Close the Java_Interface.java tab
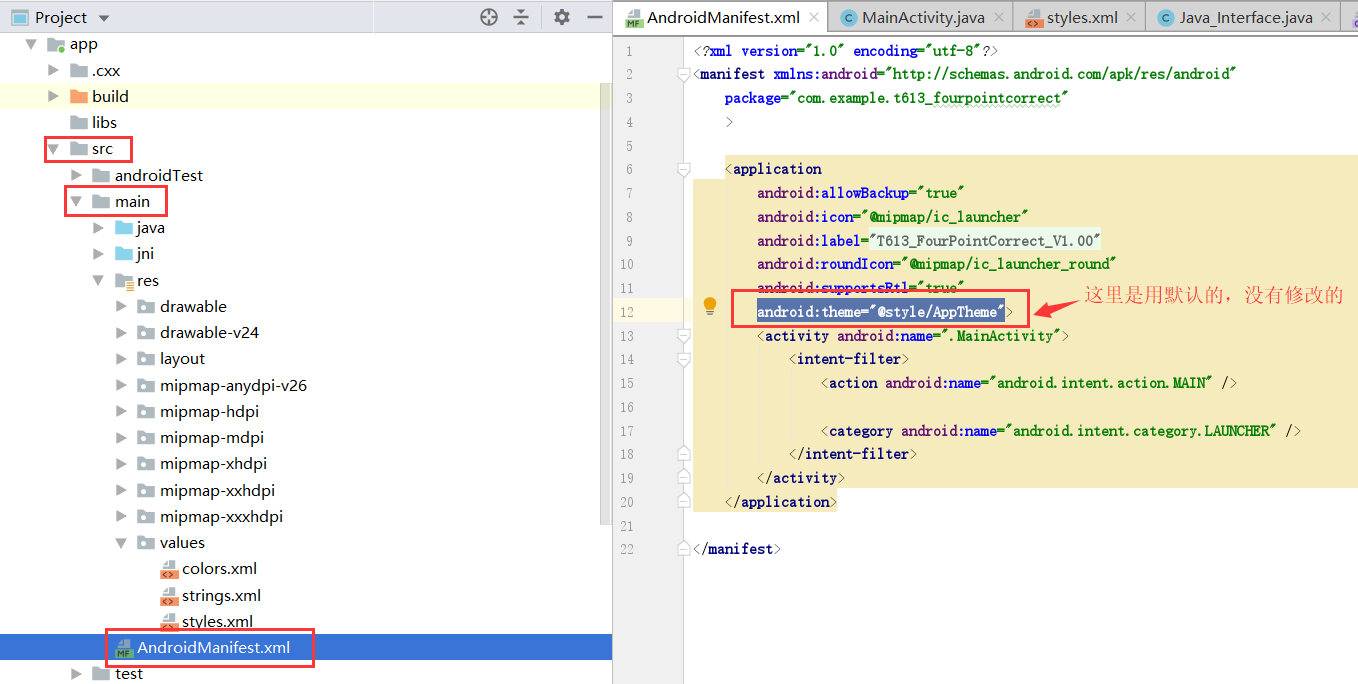Viewport: 1358px width, 684px height. tap(1325, 16)
